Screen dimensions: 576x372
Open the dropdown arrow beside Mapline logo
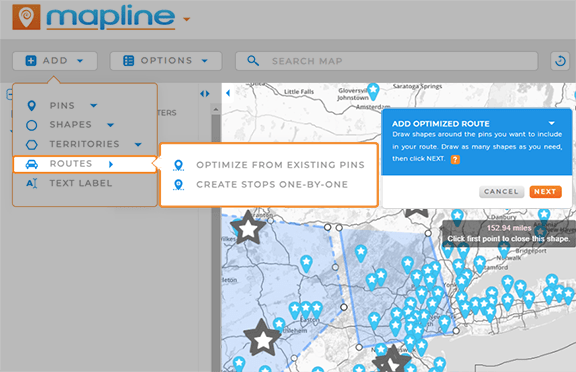click(x=187, y=19)
